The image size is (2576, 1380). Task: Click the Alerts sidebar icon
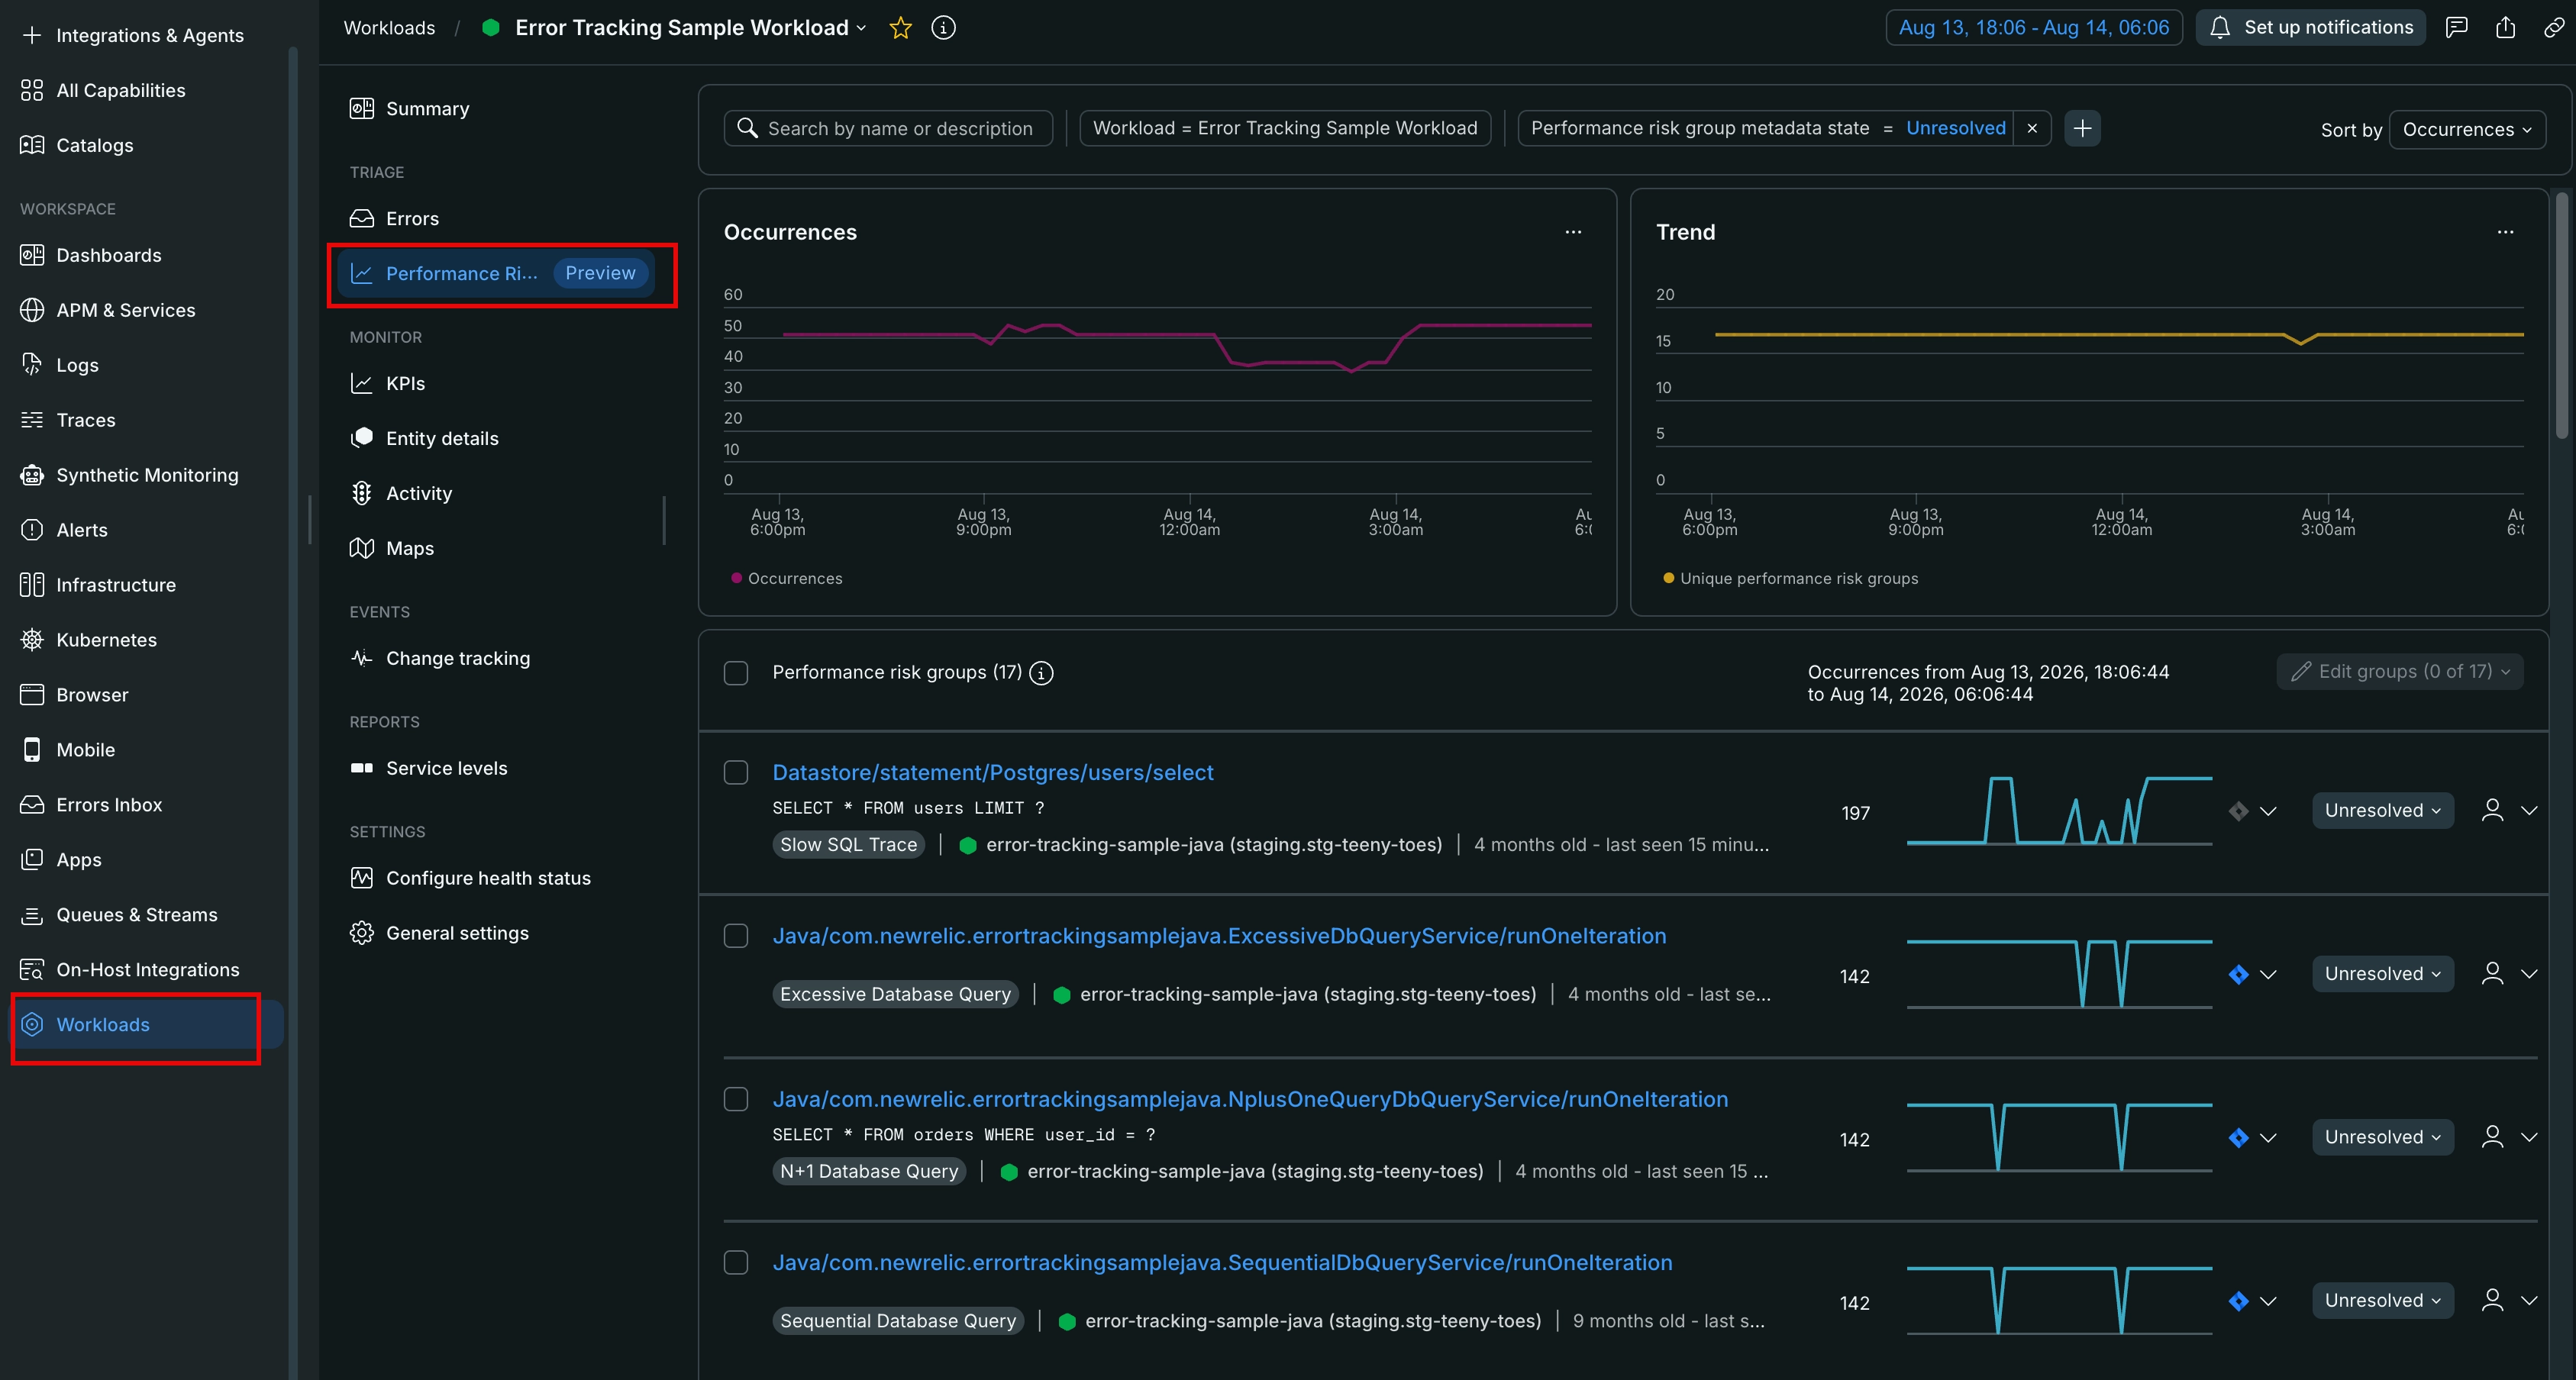point(32,530)
